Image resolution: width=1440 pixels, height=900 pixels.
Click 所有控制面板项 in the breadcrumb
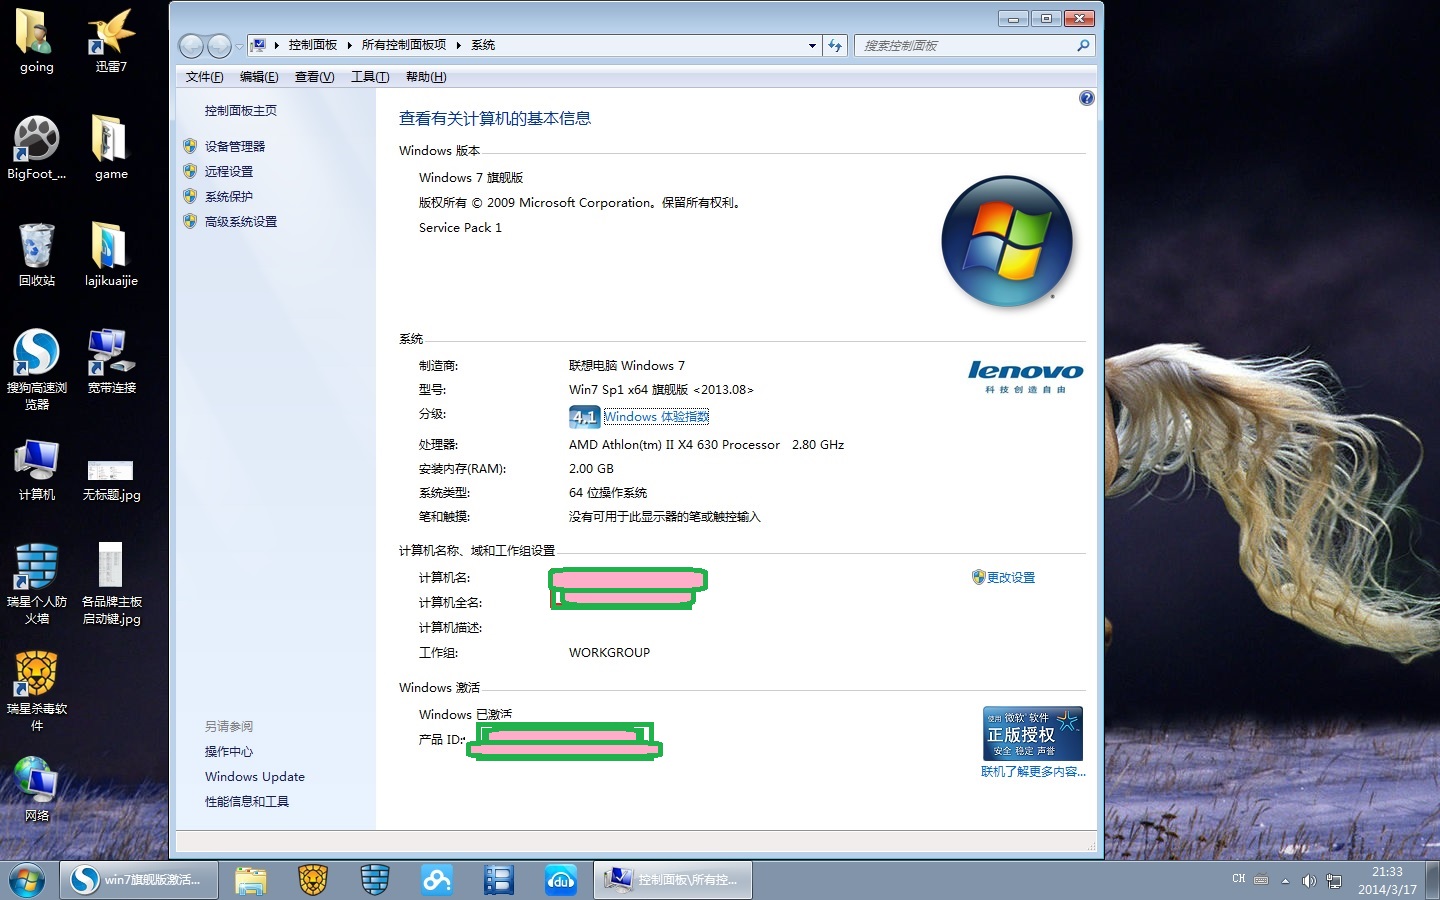point(404,45)
